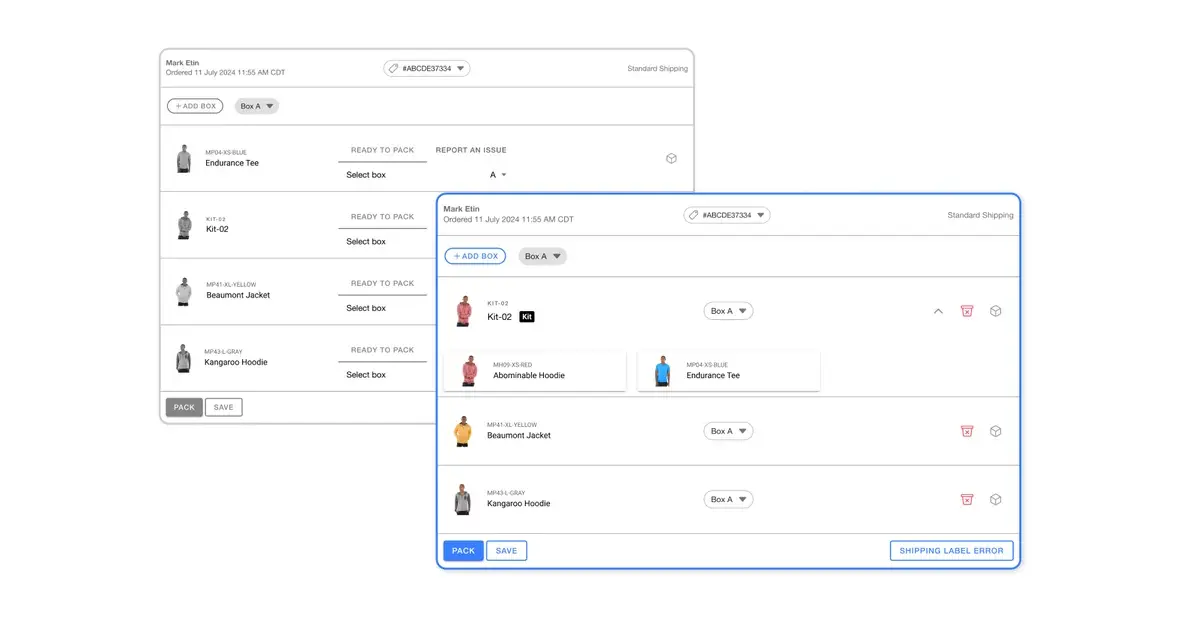Click the Abominable Hoodie kit item card
This screenshot has height=618, width=1180.
[535, 370]
